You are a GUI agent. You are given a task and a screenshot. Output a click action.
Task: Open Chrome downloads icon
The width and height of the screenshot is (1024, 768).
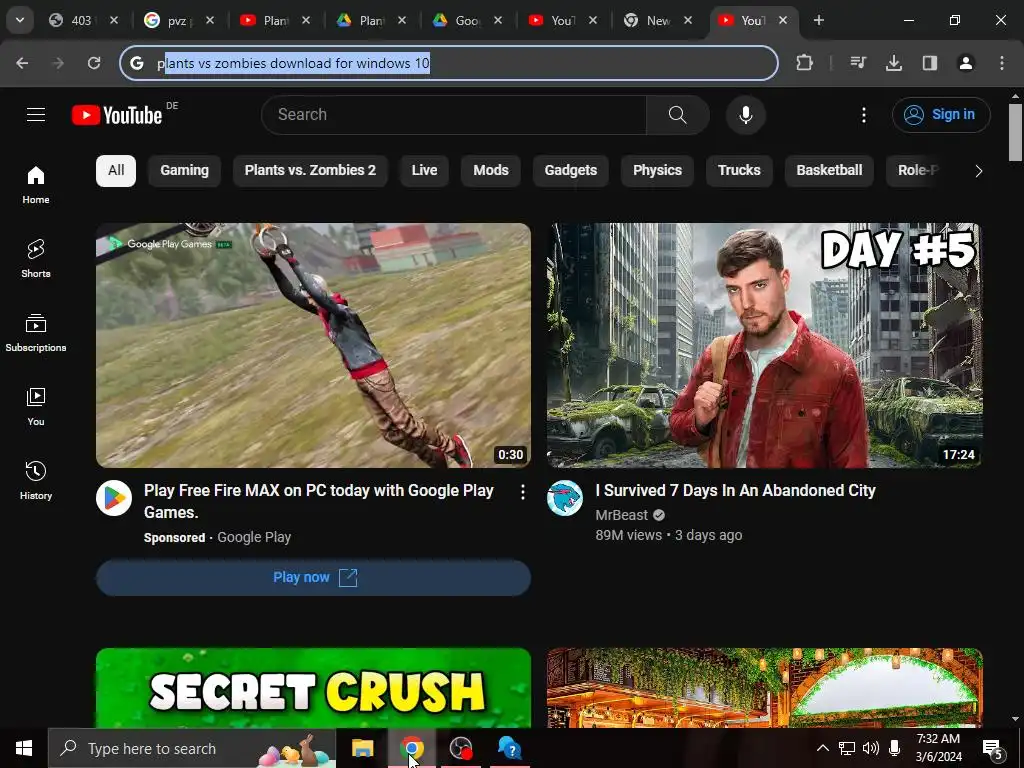894,63
